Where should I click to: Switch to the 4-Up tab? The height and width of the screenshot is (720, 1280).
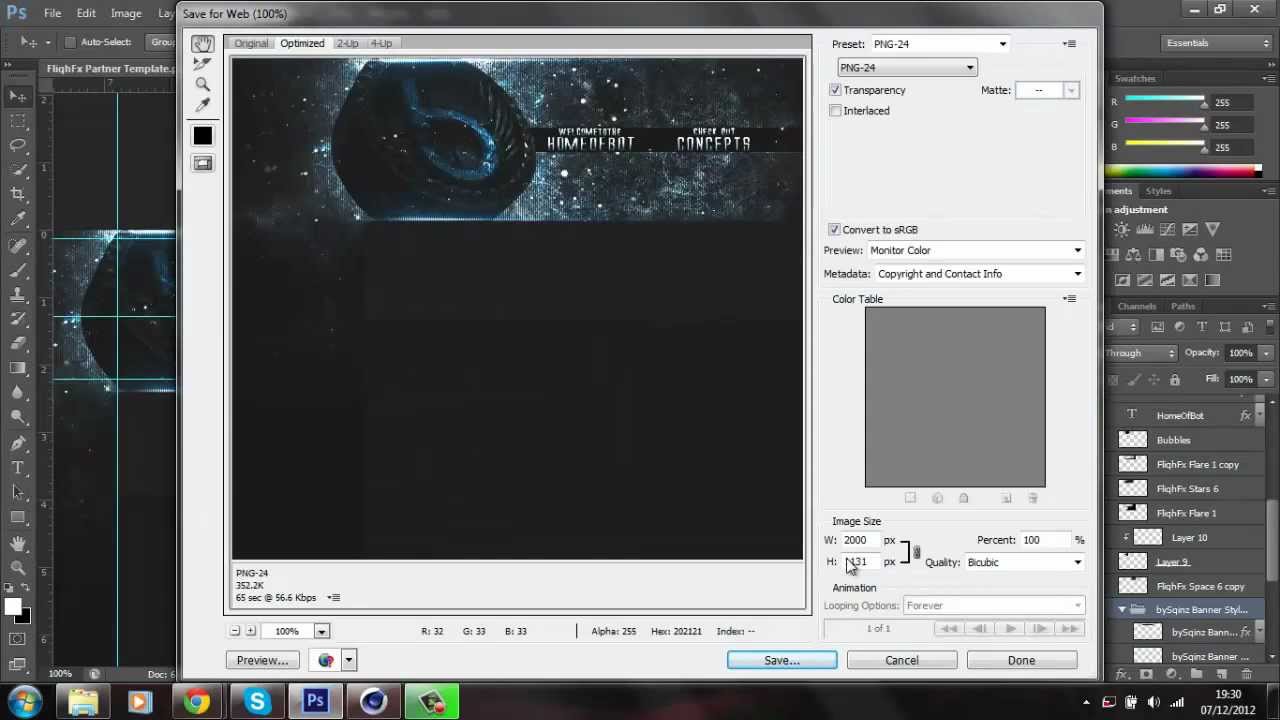coord(381,43)
